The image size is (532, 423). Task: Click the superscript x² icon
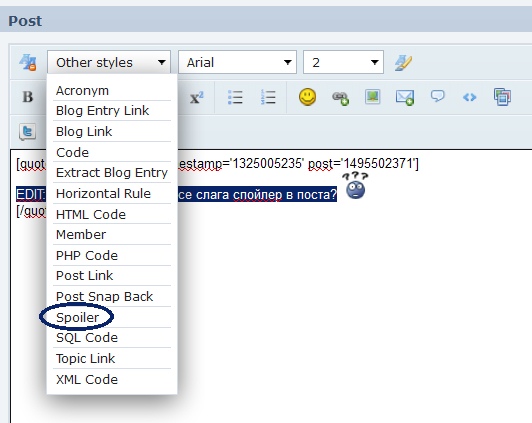point(197,98)
